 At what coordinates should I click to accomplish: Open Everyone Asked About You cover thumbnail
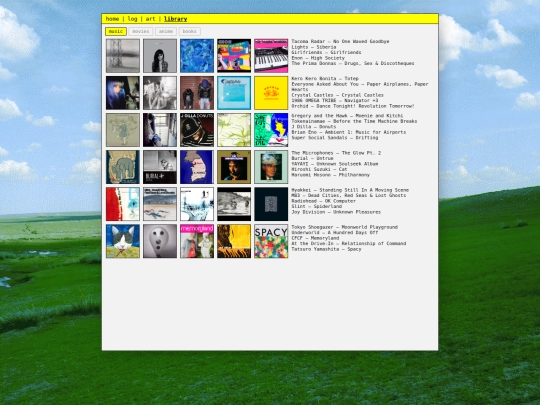[x=160, y=93]
